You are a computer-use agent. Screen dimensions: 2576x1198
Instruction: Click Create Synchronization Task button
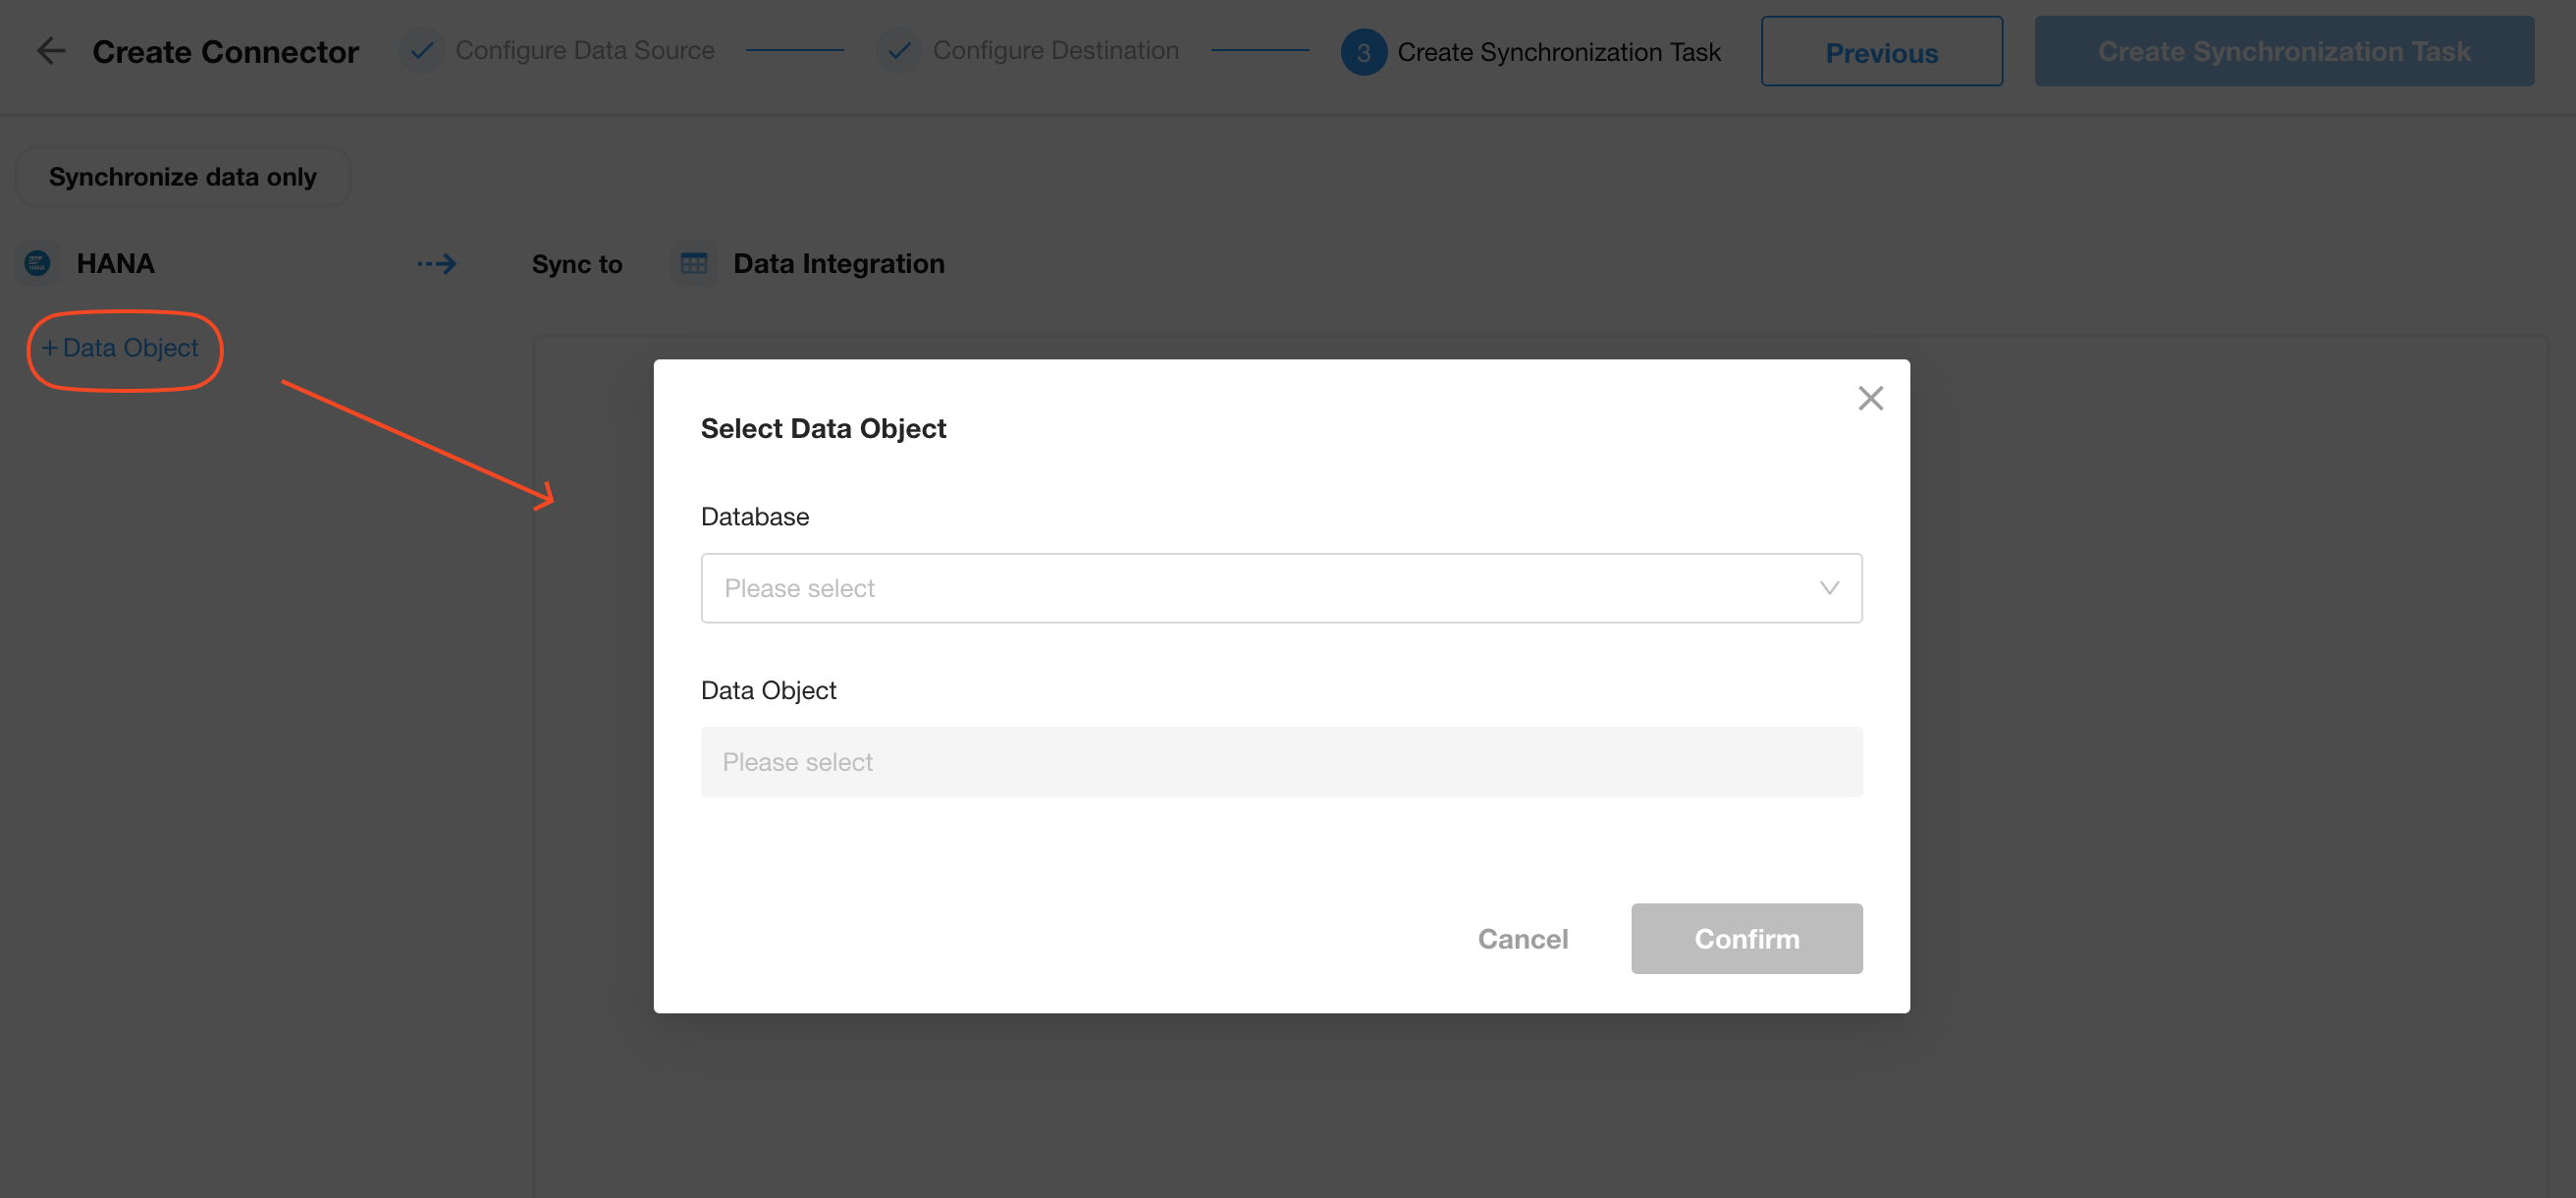tap(2283, 51)
